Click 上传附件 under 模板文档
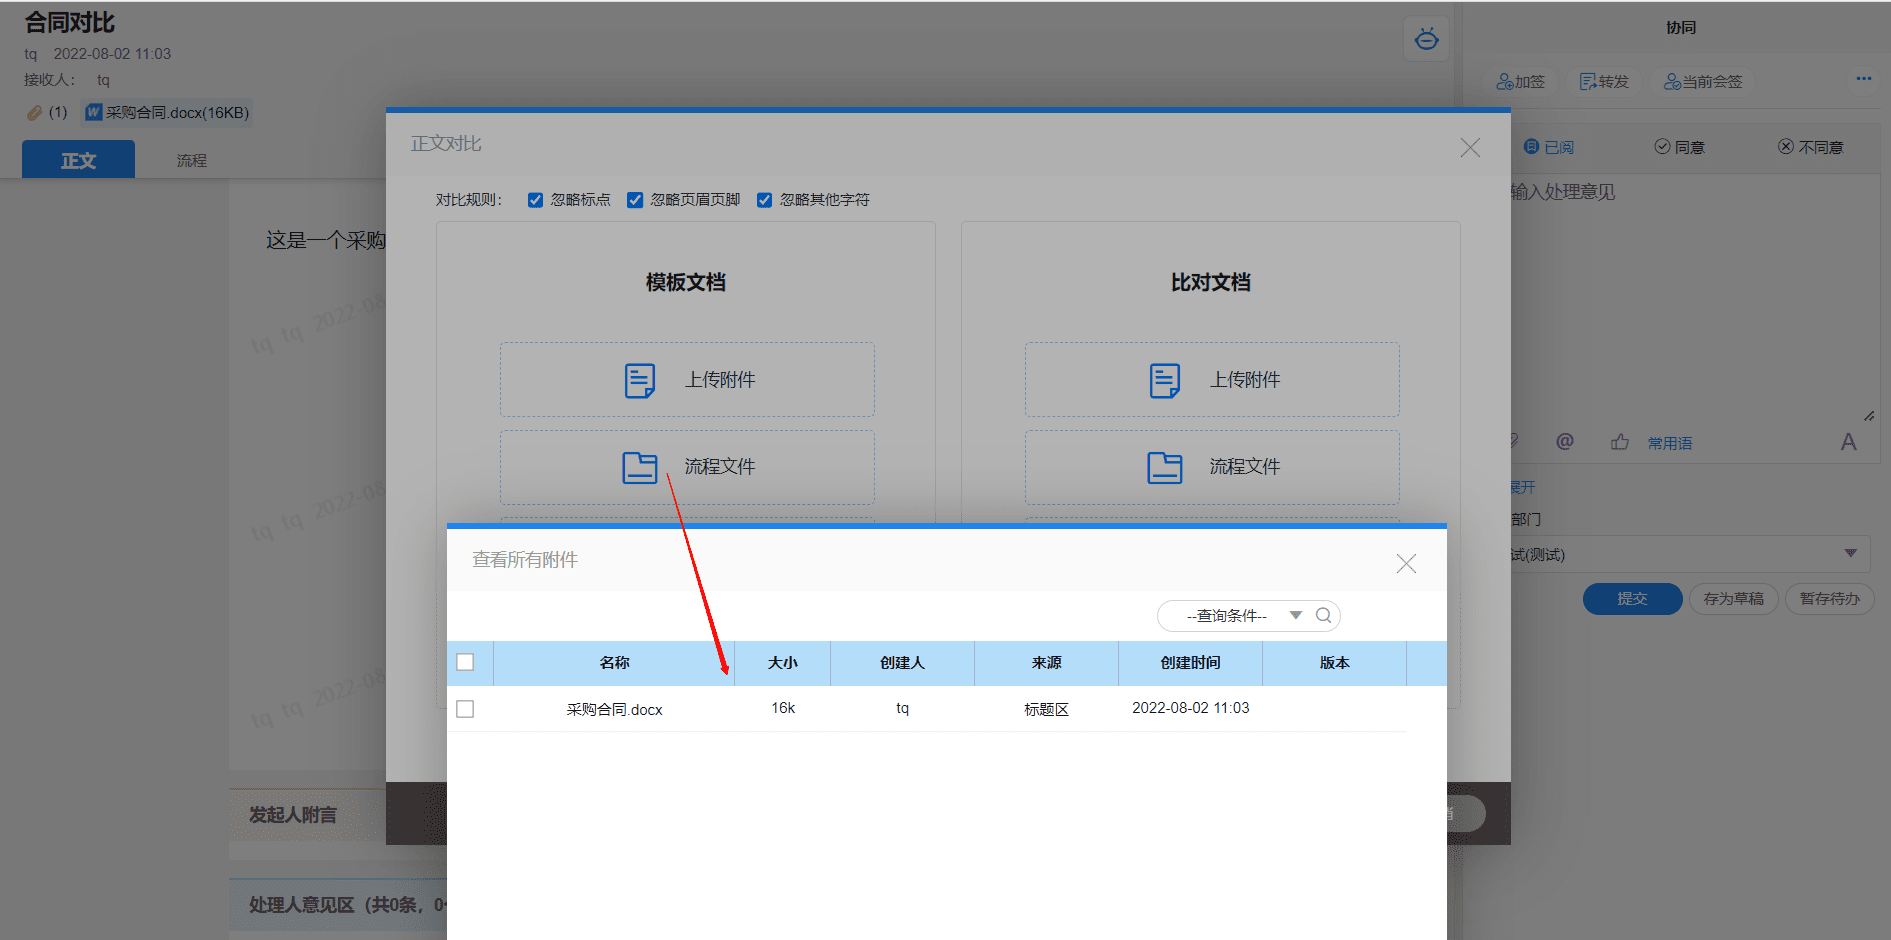1891x940 pixels. [x=687, y=380]
